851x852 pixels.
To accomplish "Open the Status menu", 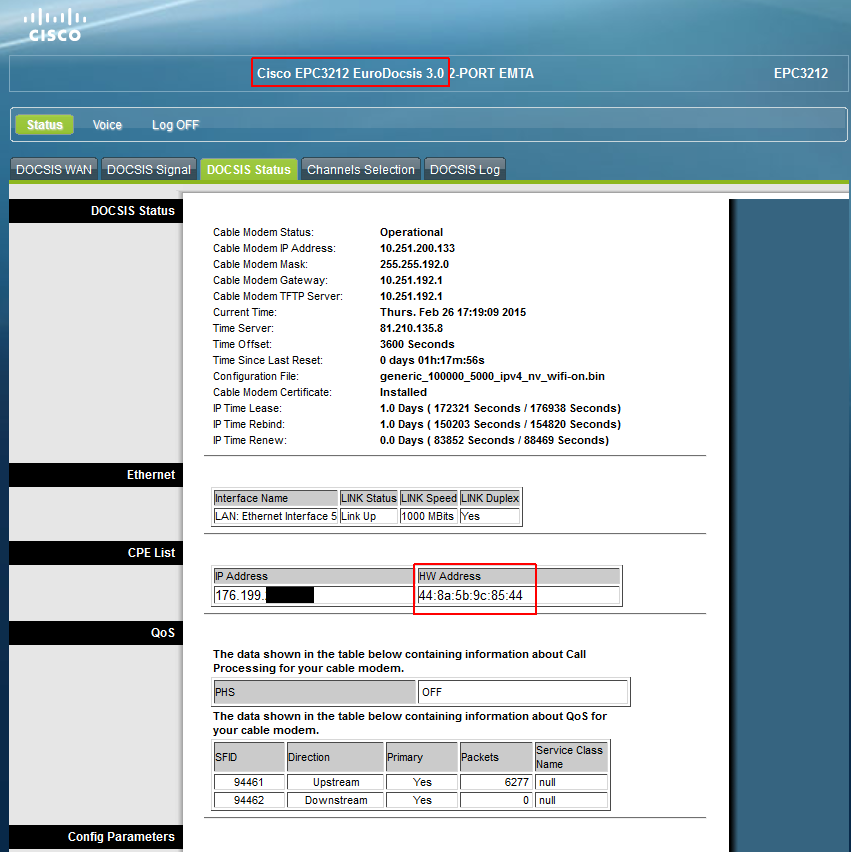I will 45,124.
